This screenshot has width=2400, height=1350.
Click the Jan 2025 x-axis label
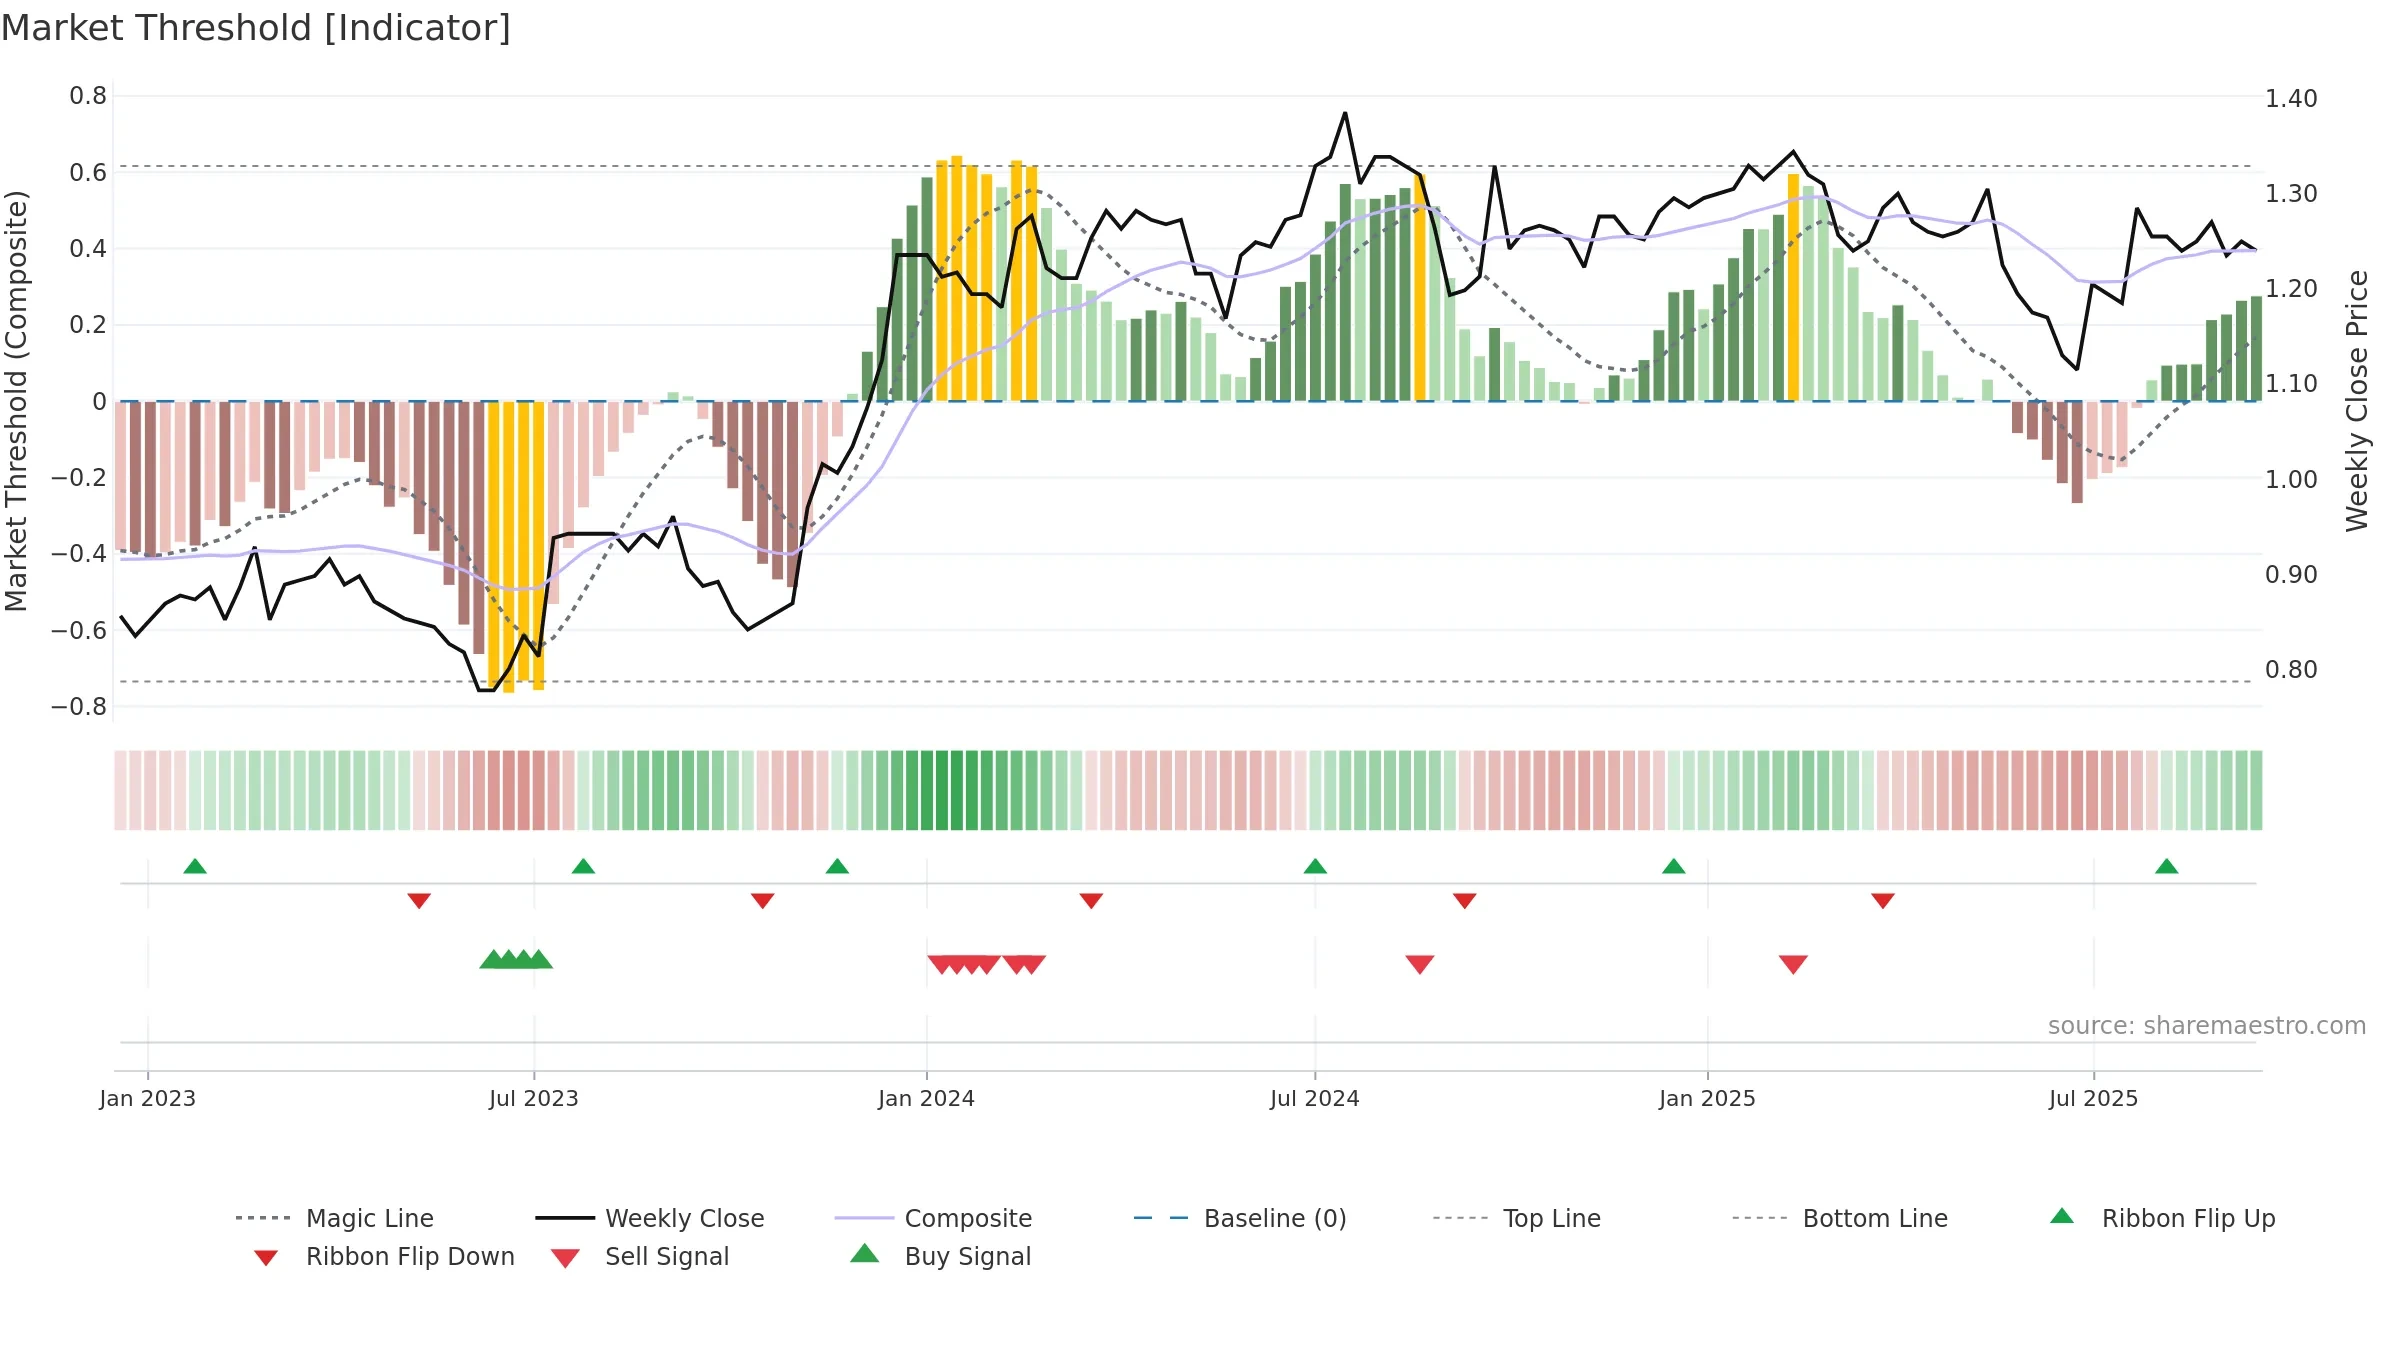(1707, 1098)
